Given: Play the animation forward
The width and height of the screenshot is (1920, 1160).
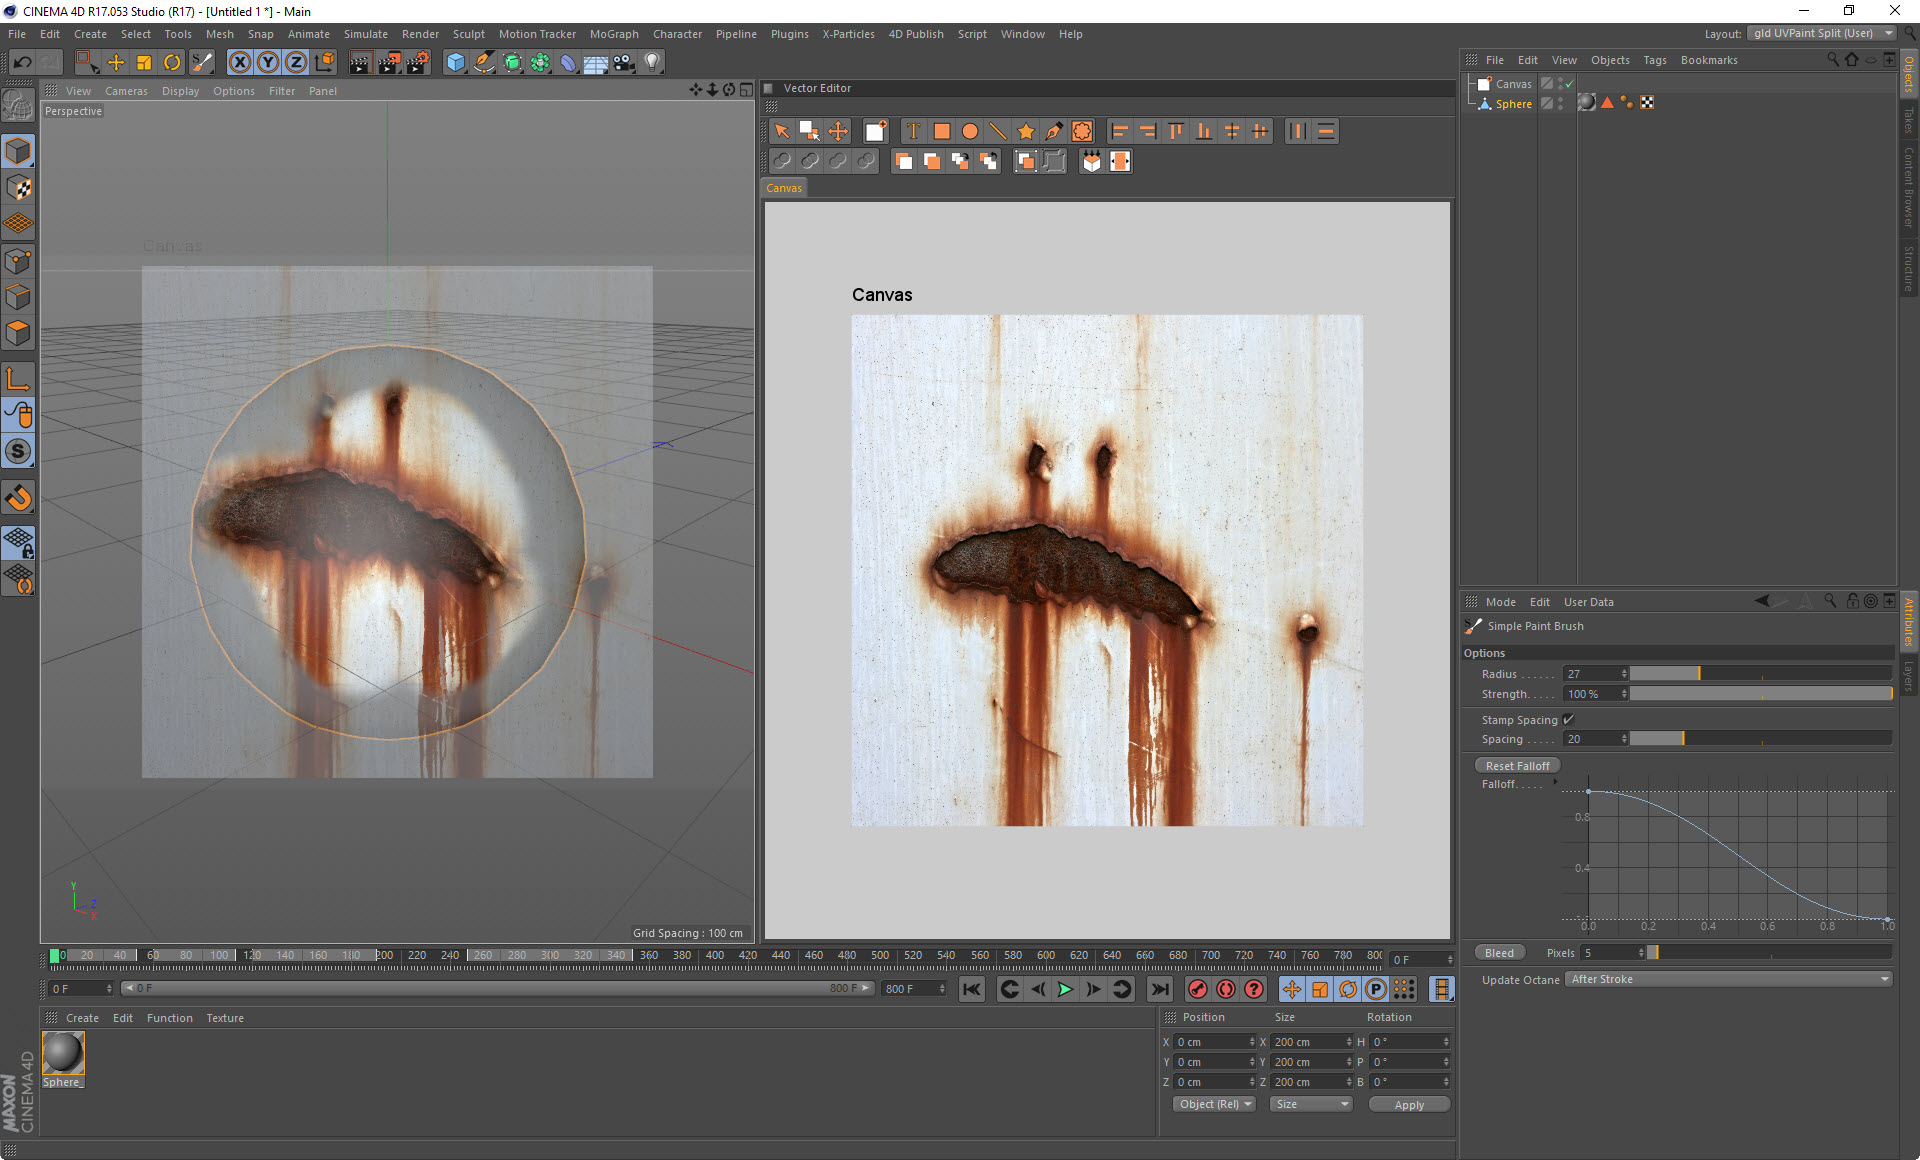Looking at the screenshot, I should click(1065, 989).
